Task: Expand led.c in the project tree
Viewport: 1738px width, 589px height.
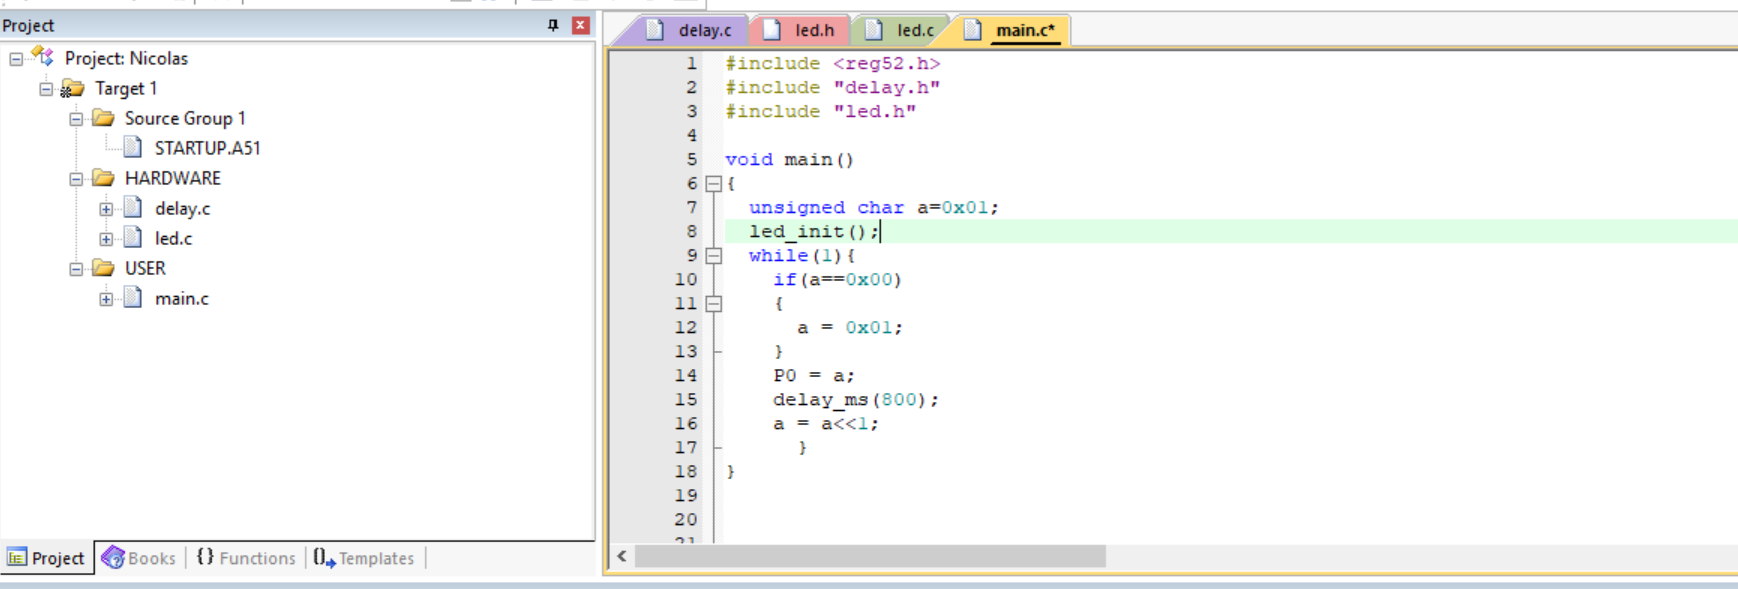Action: point(106,239)
